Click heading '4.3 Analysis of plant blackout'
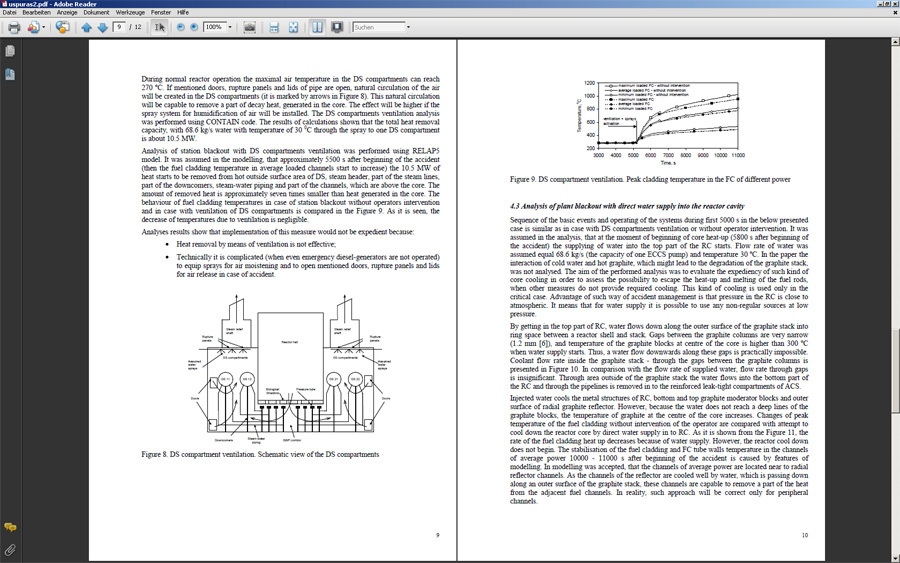 [627, 205]
